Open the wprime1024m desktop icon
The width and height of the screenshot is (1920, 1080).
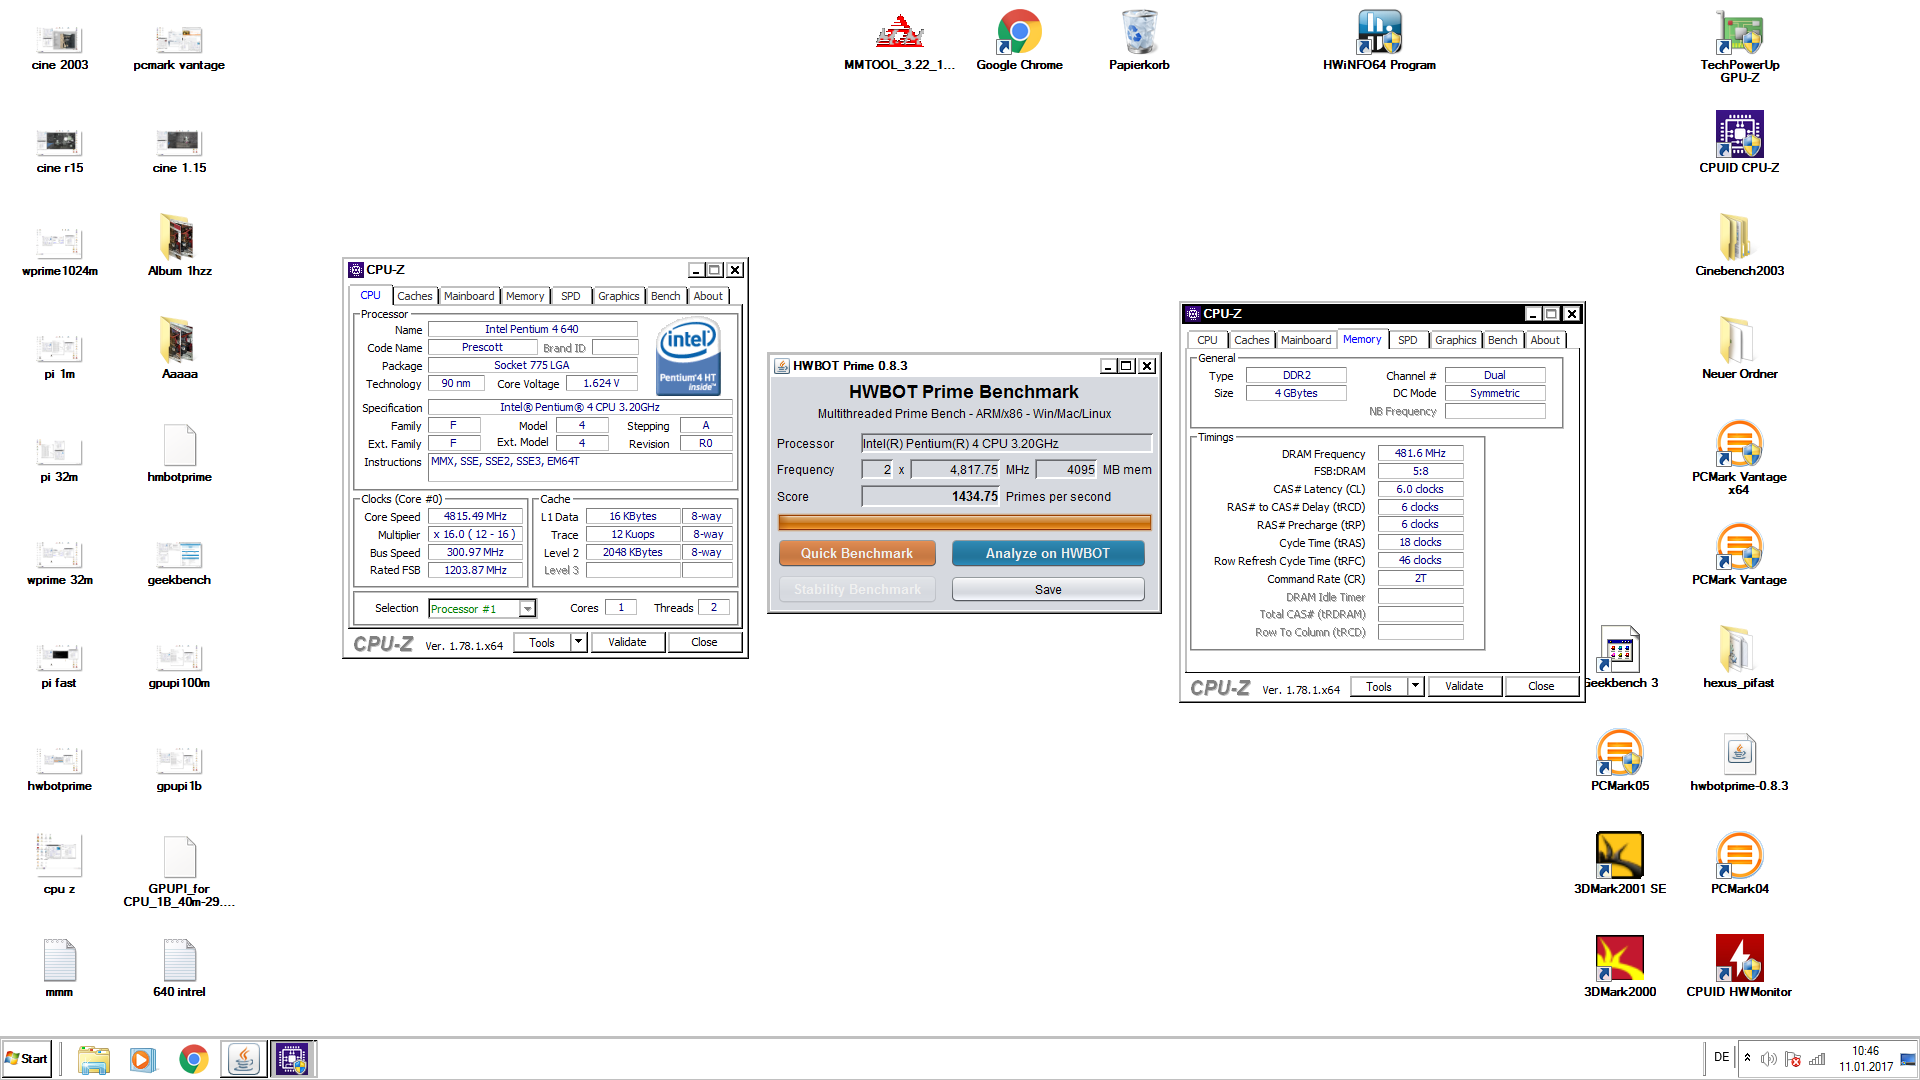pyautogui.click(x=60, y=251)
